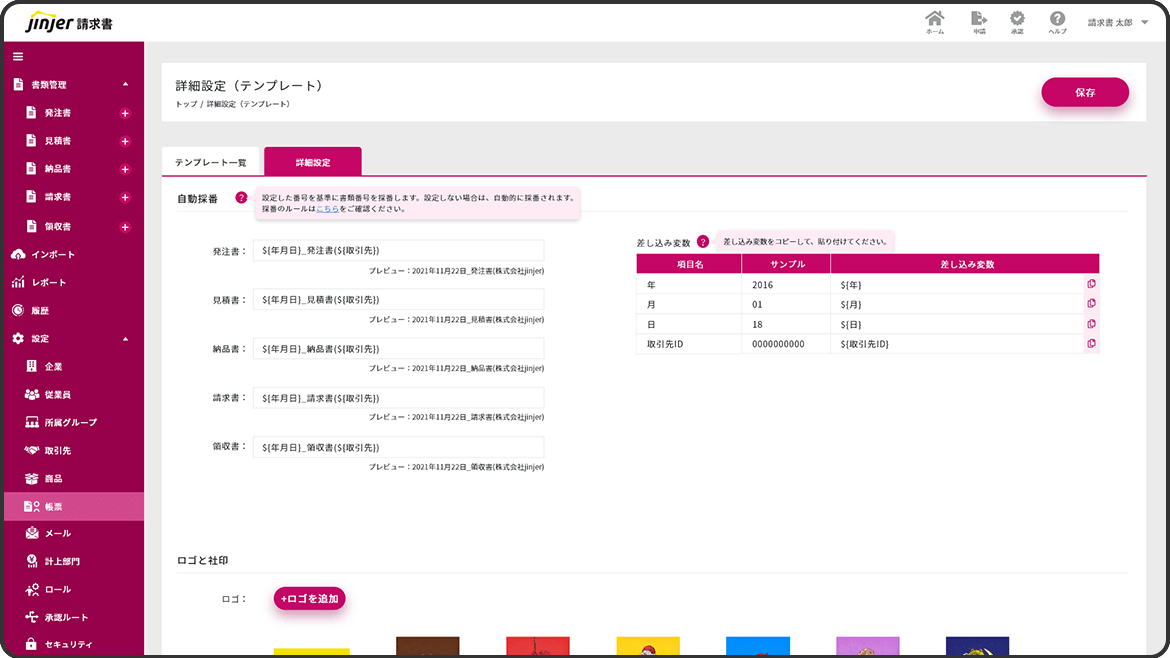The height and width of the screenshot is (658, 1170).
Task: Select 取引先 in the sidebar menu
Action: tap(58, 451)
